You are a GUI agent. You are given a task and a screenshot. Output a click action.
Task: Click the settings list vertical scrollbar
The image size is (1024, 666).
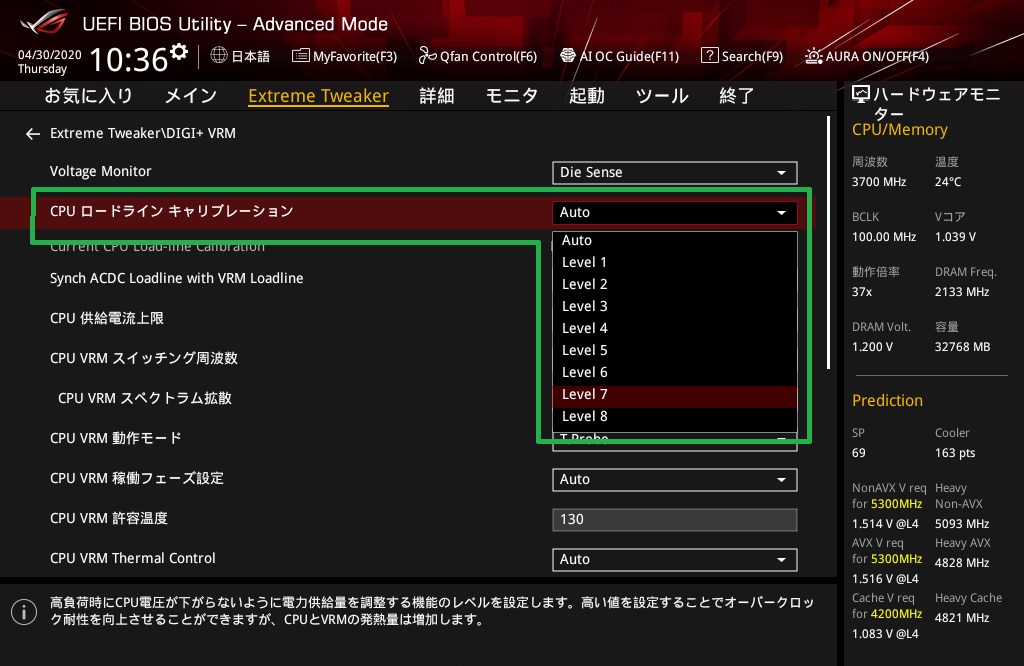tap(828, 243)
